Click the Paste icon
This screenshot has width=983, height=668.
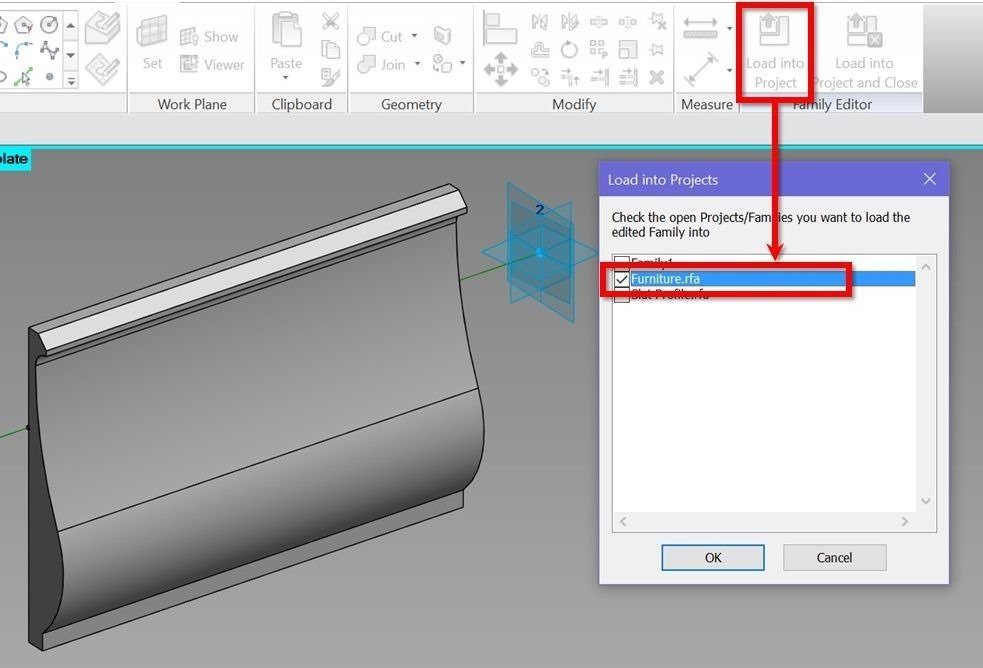point(286,30)
